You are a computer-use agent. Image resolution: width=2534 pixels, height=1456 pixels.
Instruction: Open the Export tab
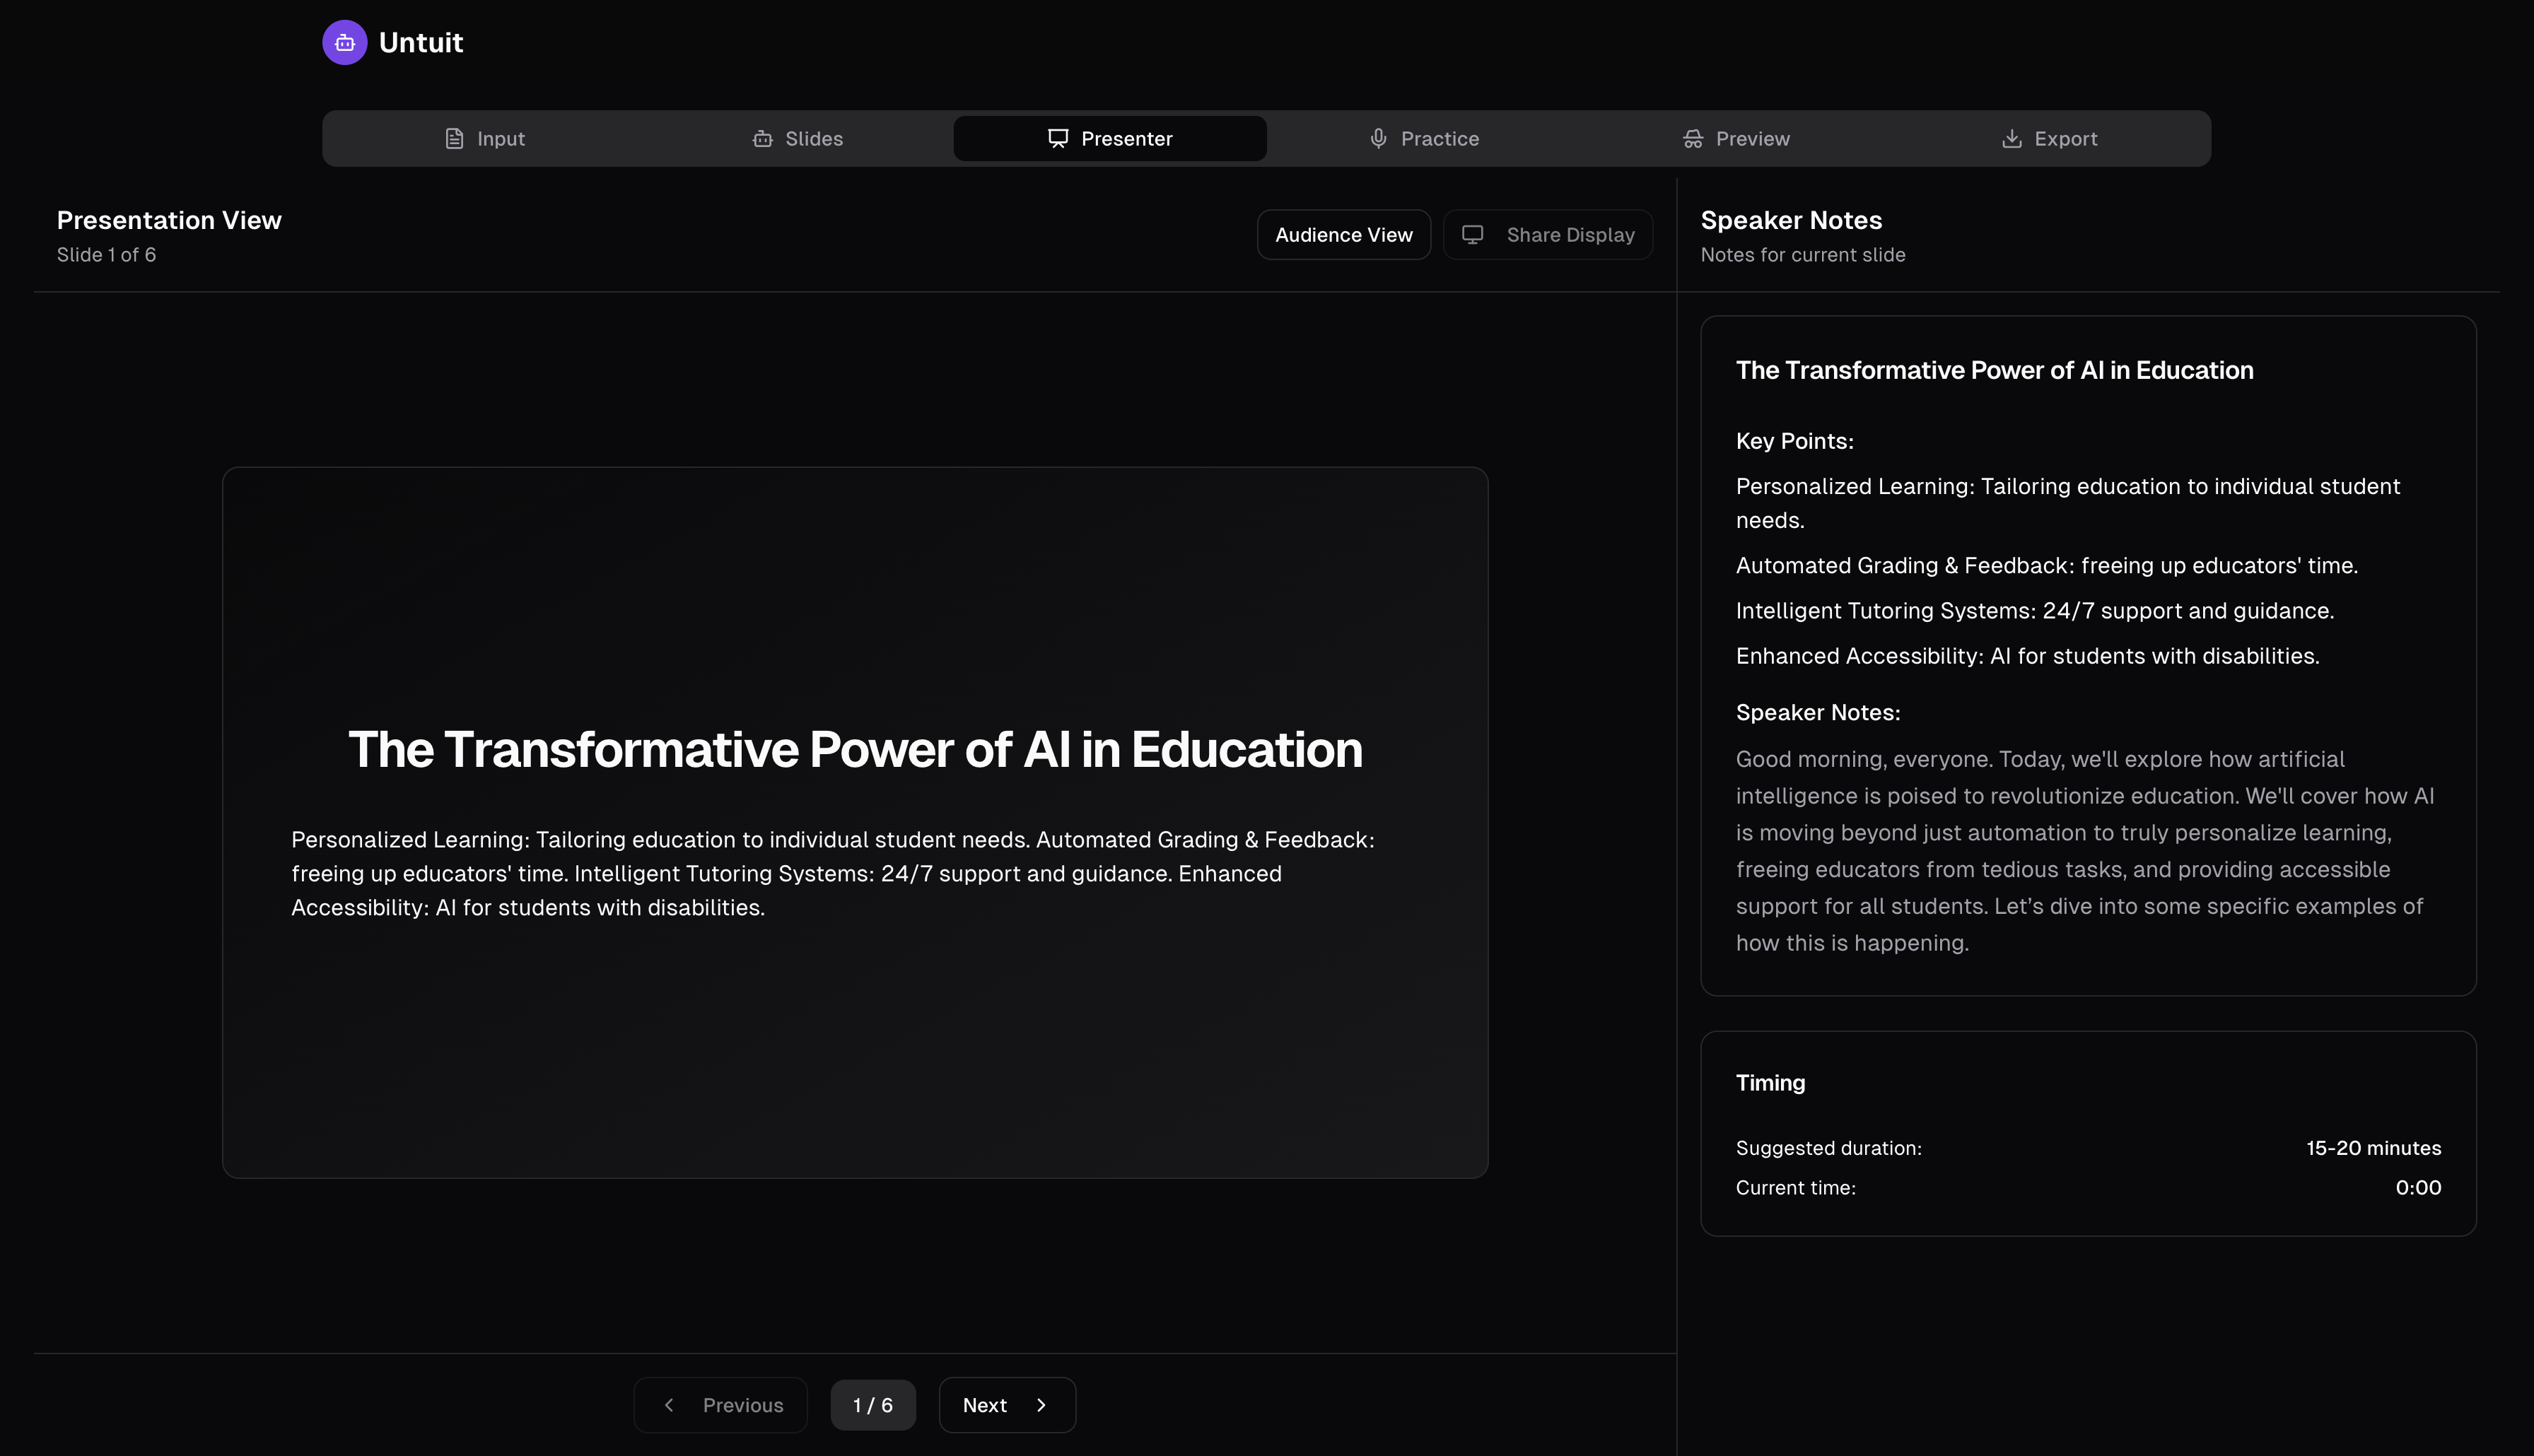coord(2050,138)
